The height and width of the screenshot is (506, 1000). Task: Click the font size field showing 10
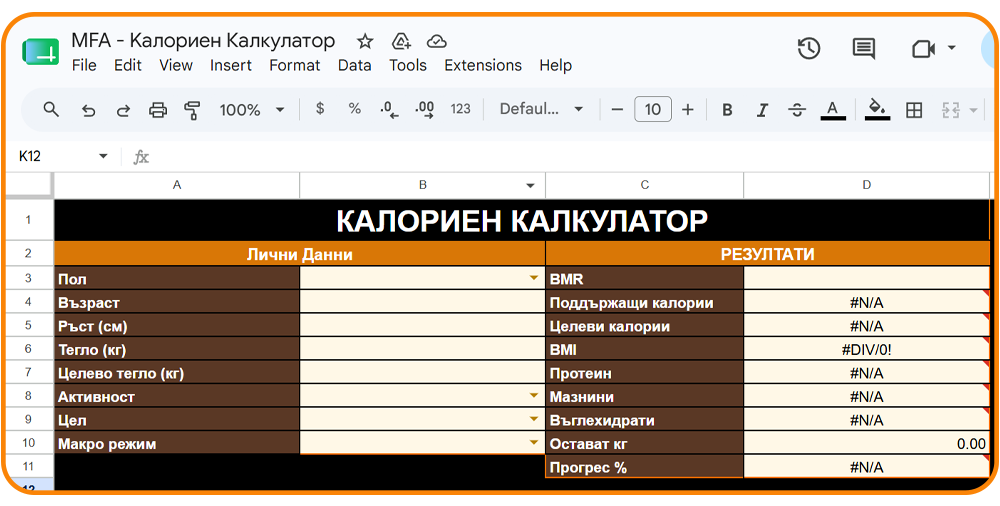point(652,110)
